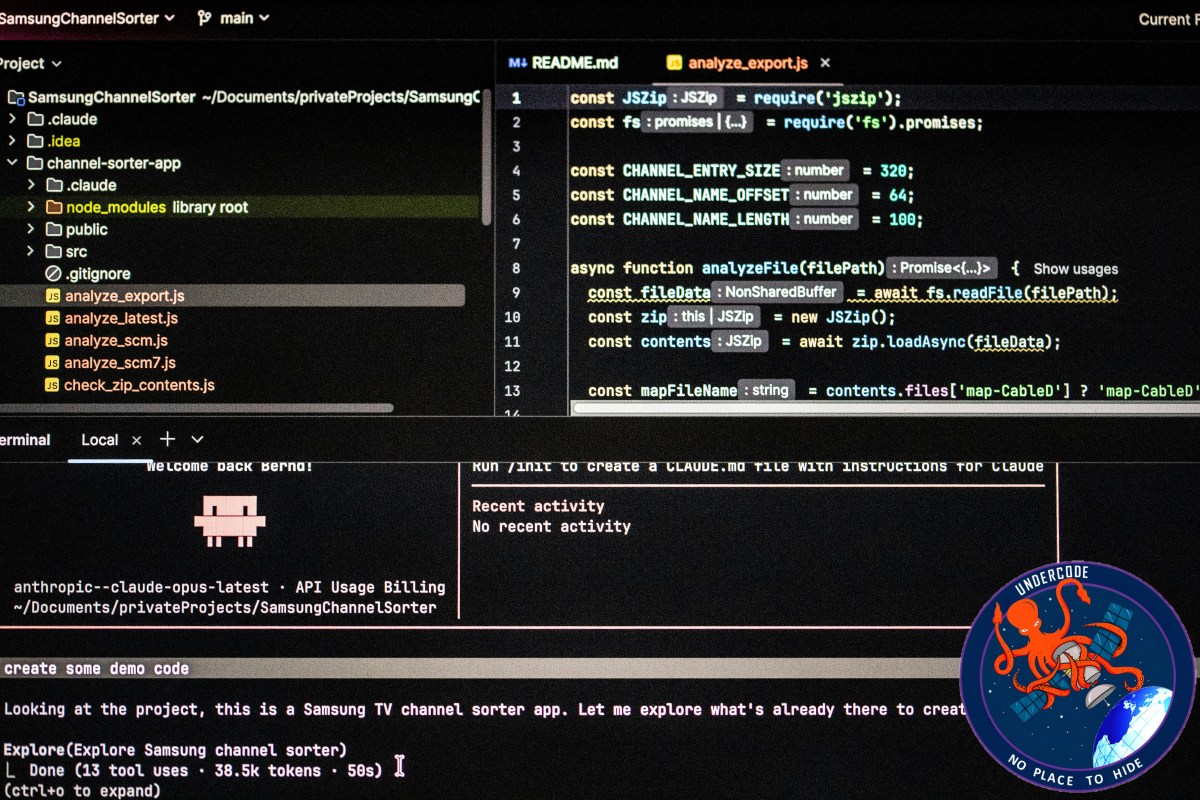Switch to the README.md tab

pyautogui.click(x=574, y=62)
